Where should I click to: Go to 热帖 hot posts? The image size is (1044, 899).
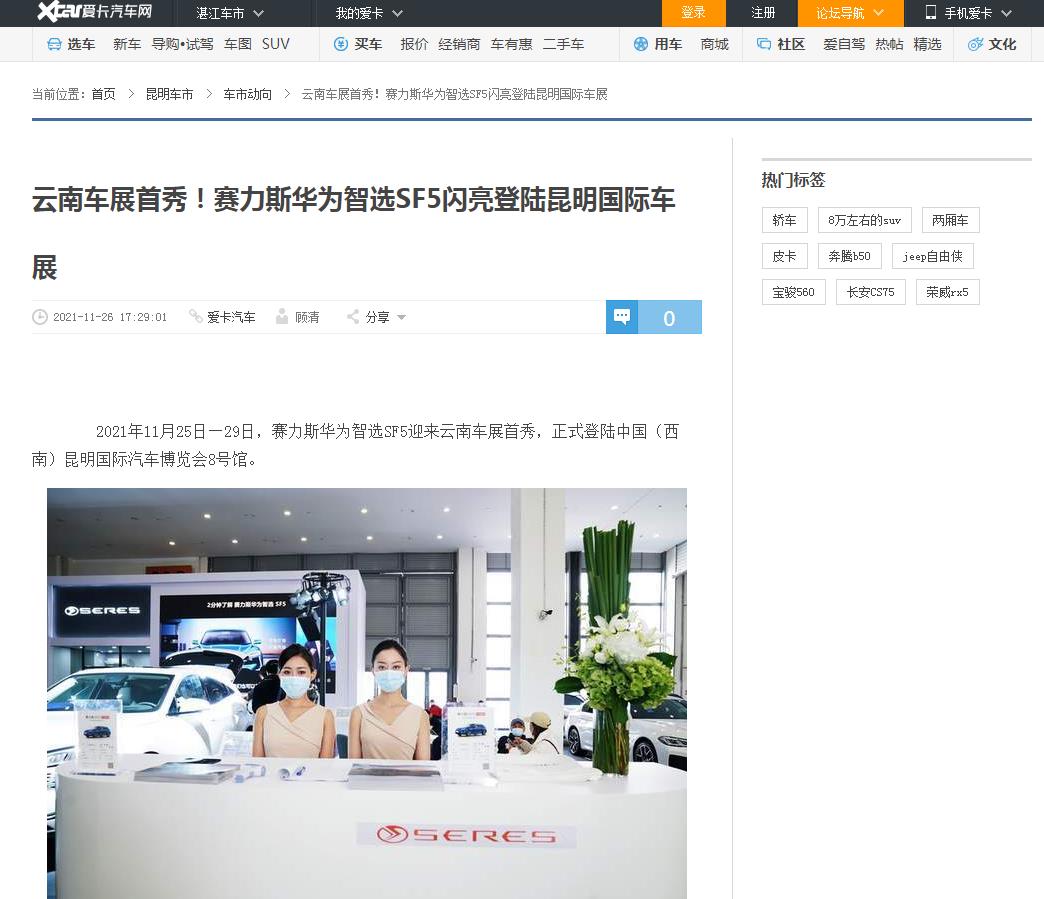point(889,45)
